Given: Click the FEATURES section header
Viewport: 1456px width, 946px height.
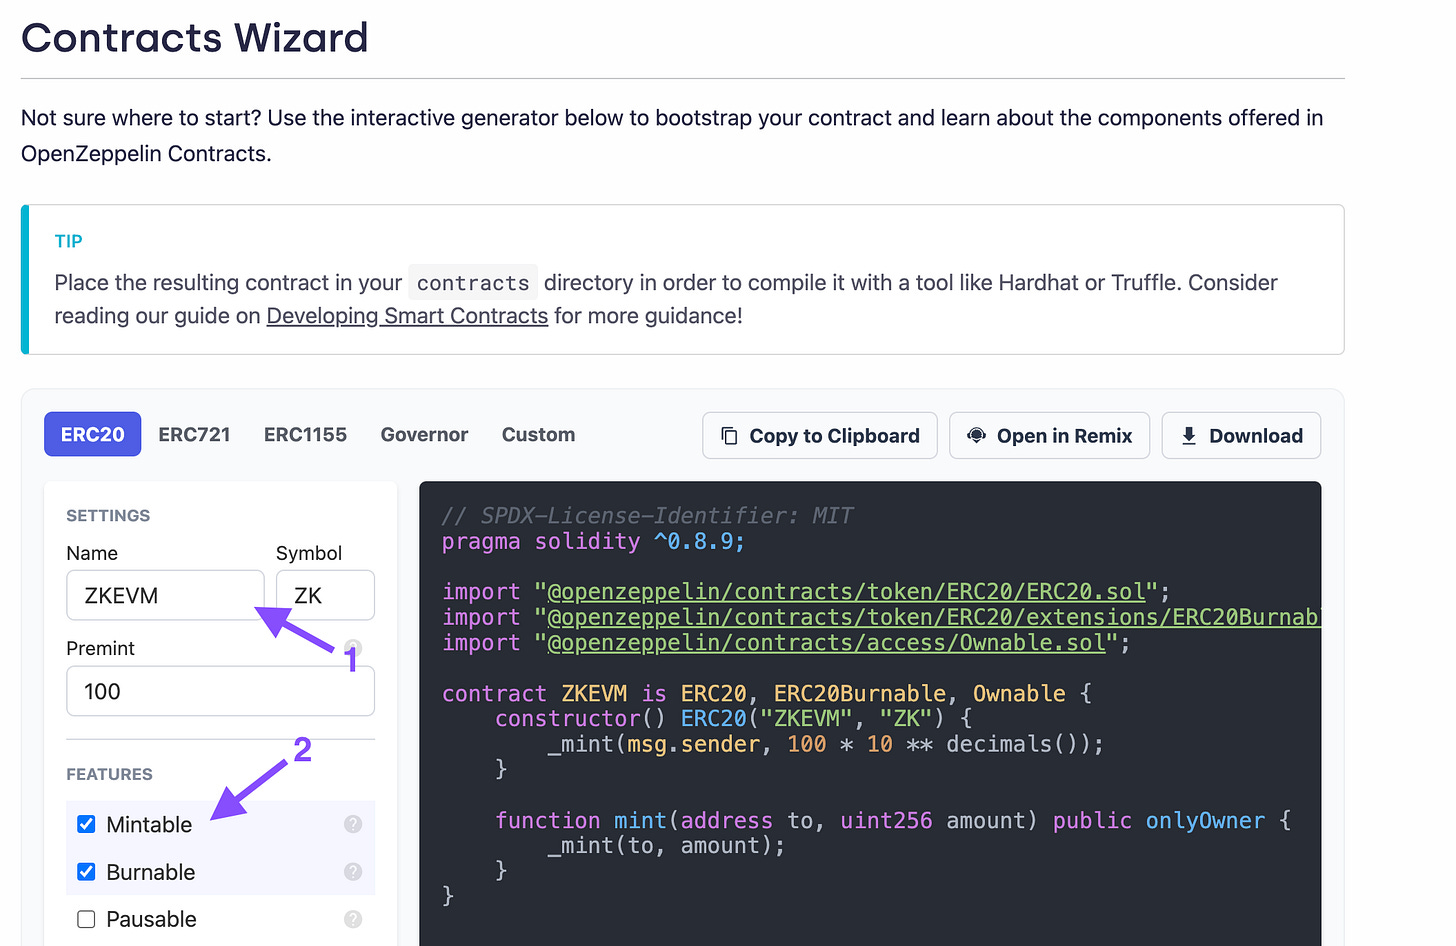Looking at the screenshot, I should coord(110,775).
